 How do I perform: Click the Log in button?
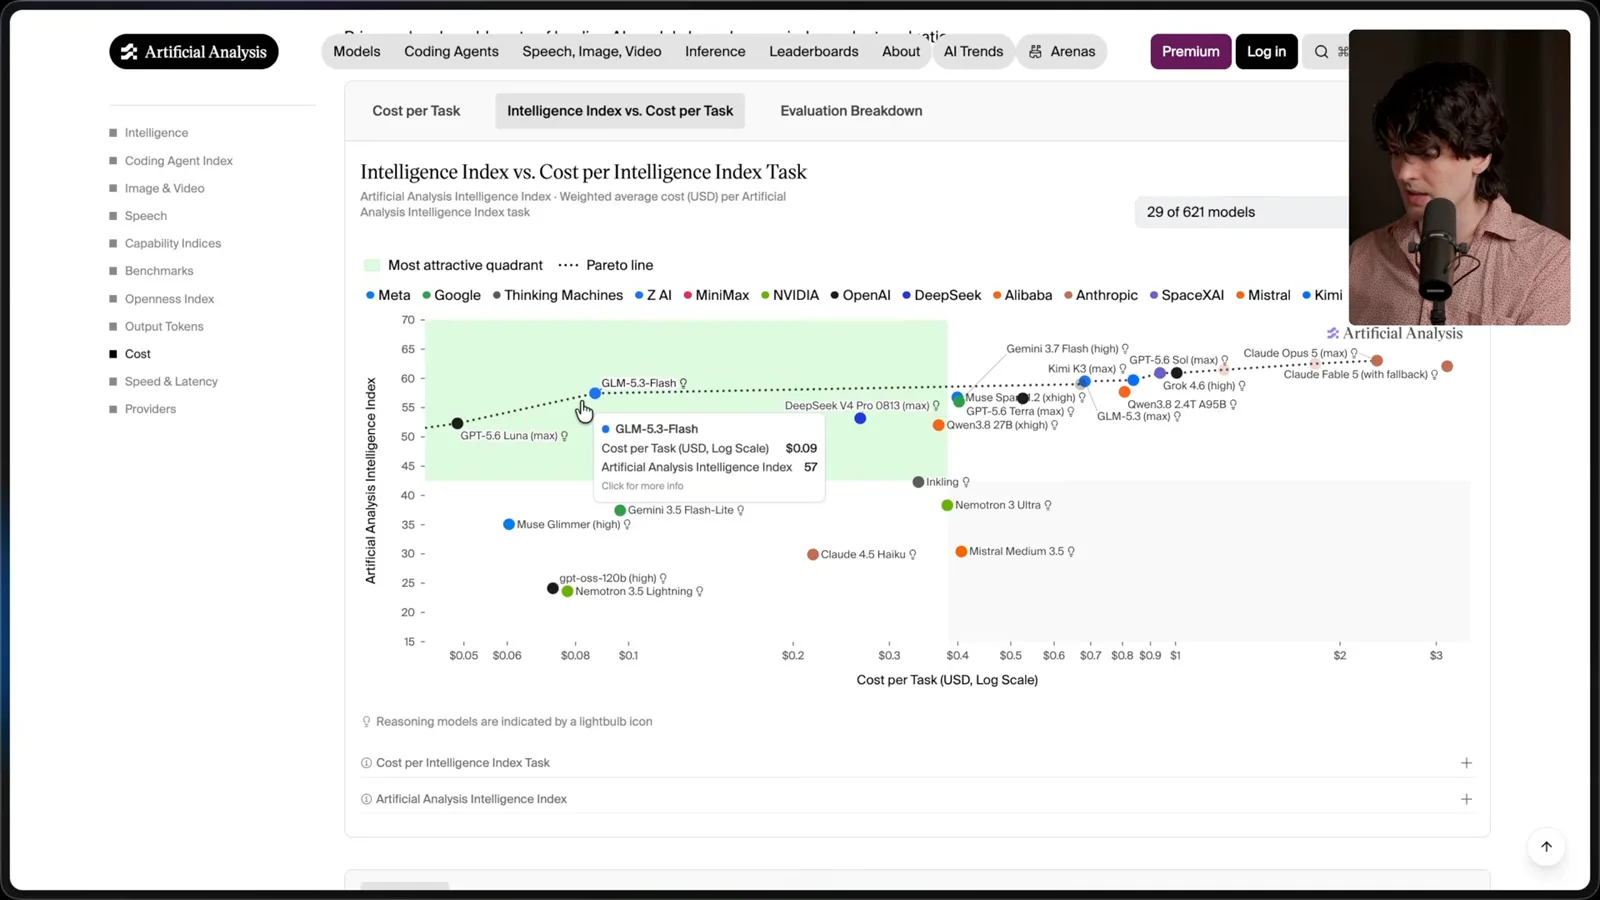pyautogui.click(x=1266, y=52)
